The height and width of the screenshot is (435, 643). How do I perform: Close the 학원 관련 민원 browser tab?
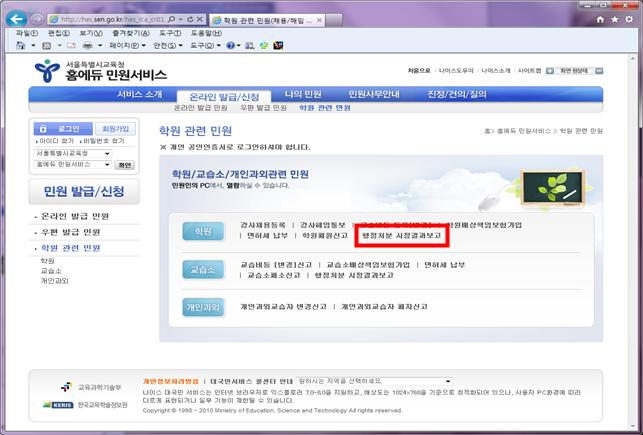pos(319,20)
